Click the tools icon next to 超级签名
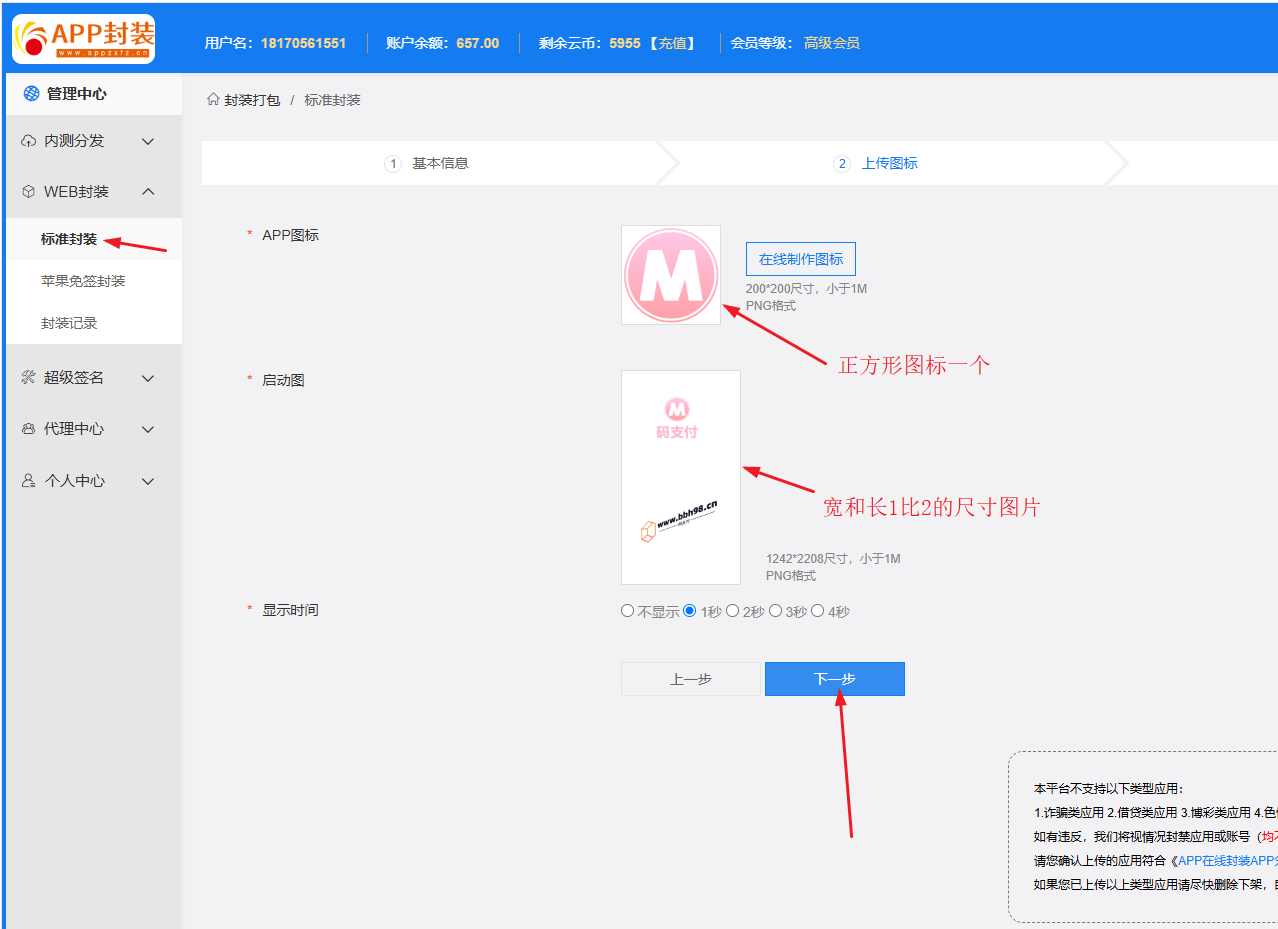The image size is (1278, 929). [28, 378]
